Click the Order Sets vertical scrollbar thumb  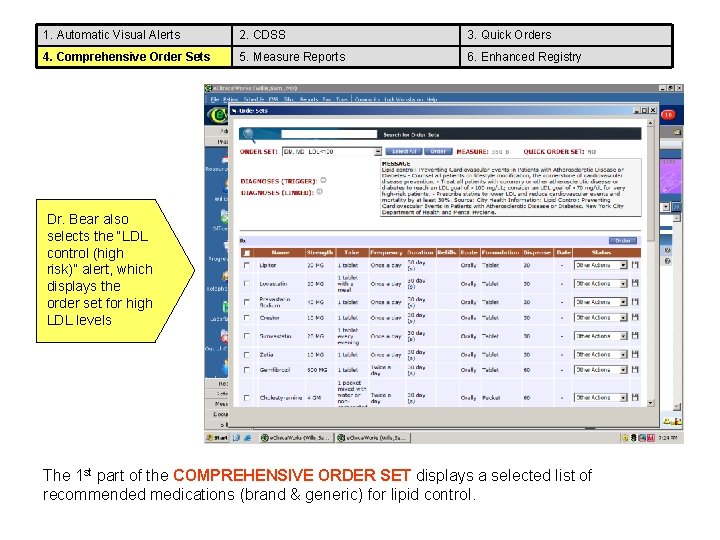[x=650, y=184]
